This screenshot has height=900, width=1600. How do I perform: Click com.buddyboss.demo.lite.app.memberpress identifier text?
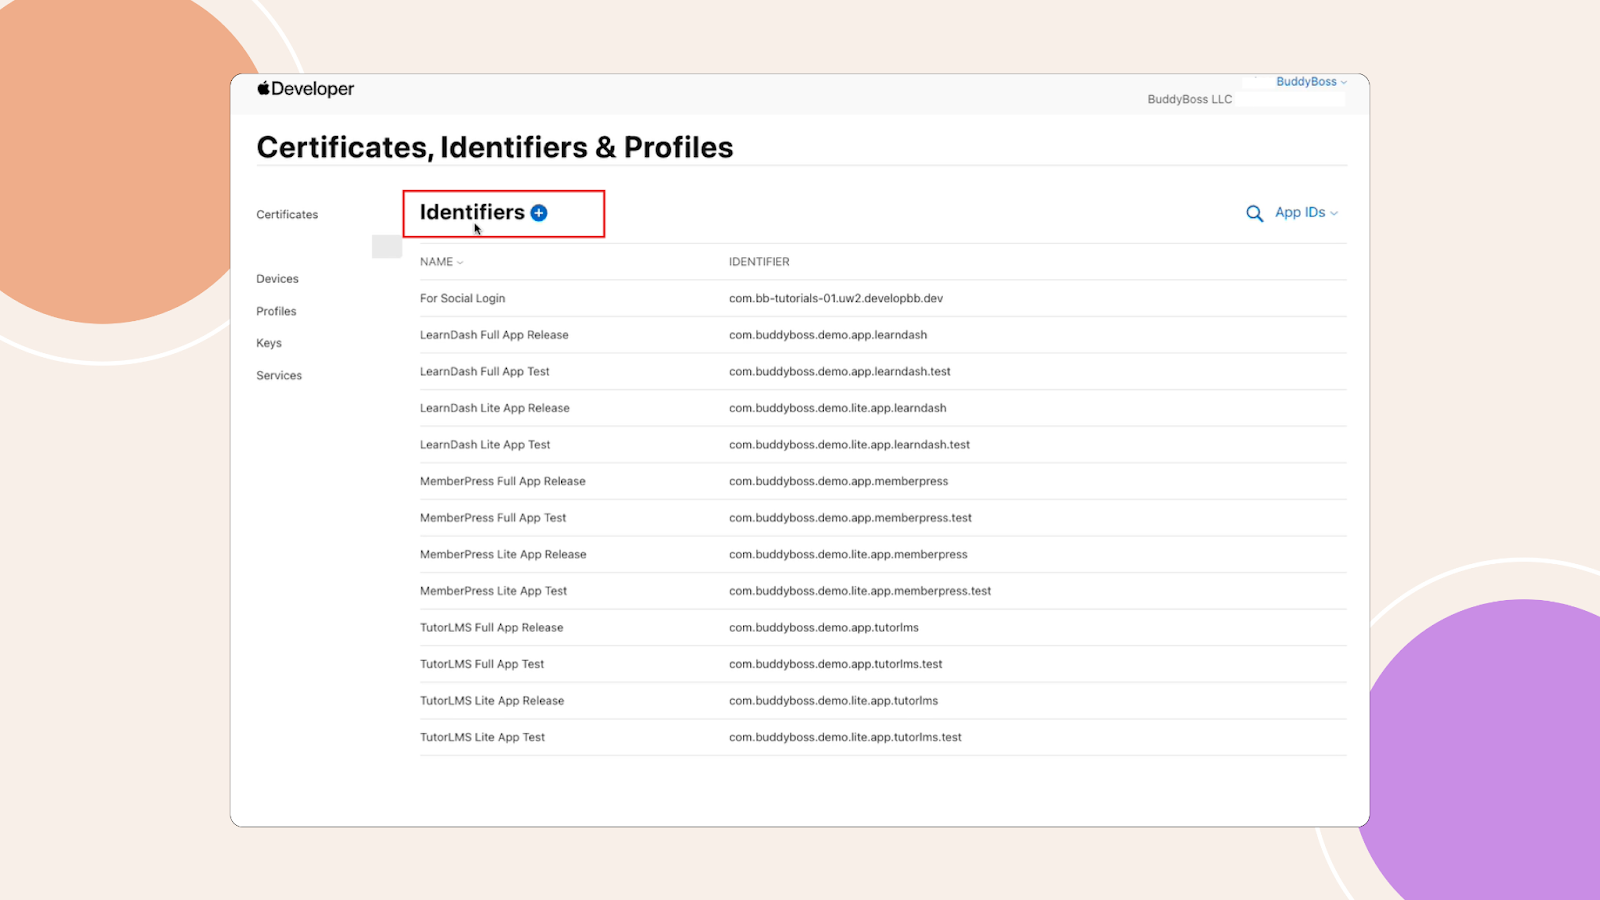click(848, 554)
